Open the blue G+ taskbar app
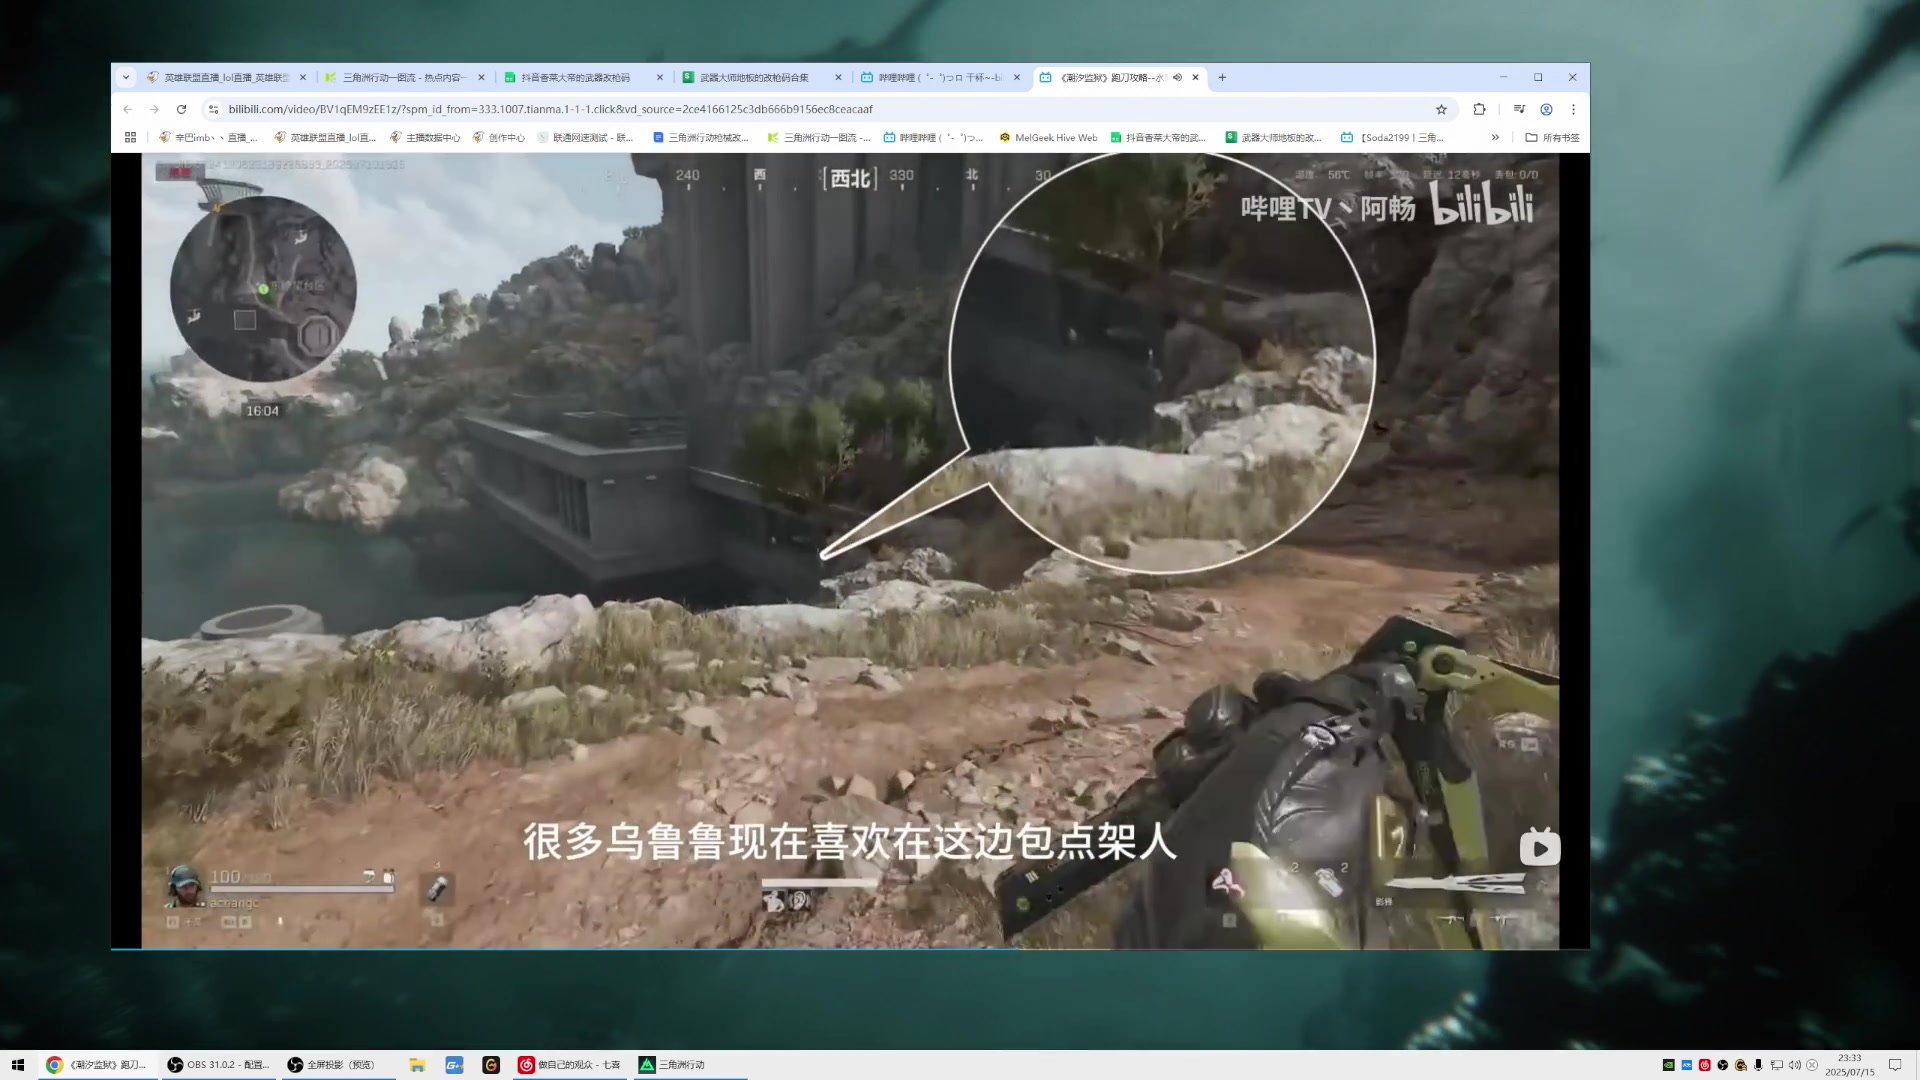This screenshot has width=1920, height=1080. 454,1065
